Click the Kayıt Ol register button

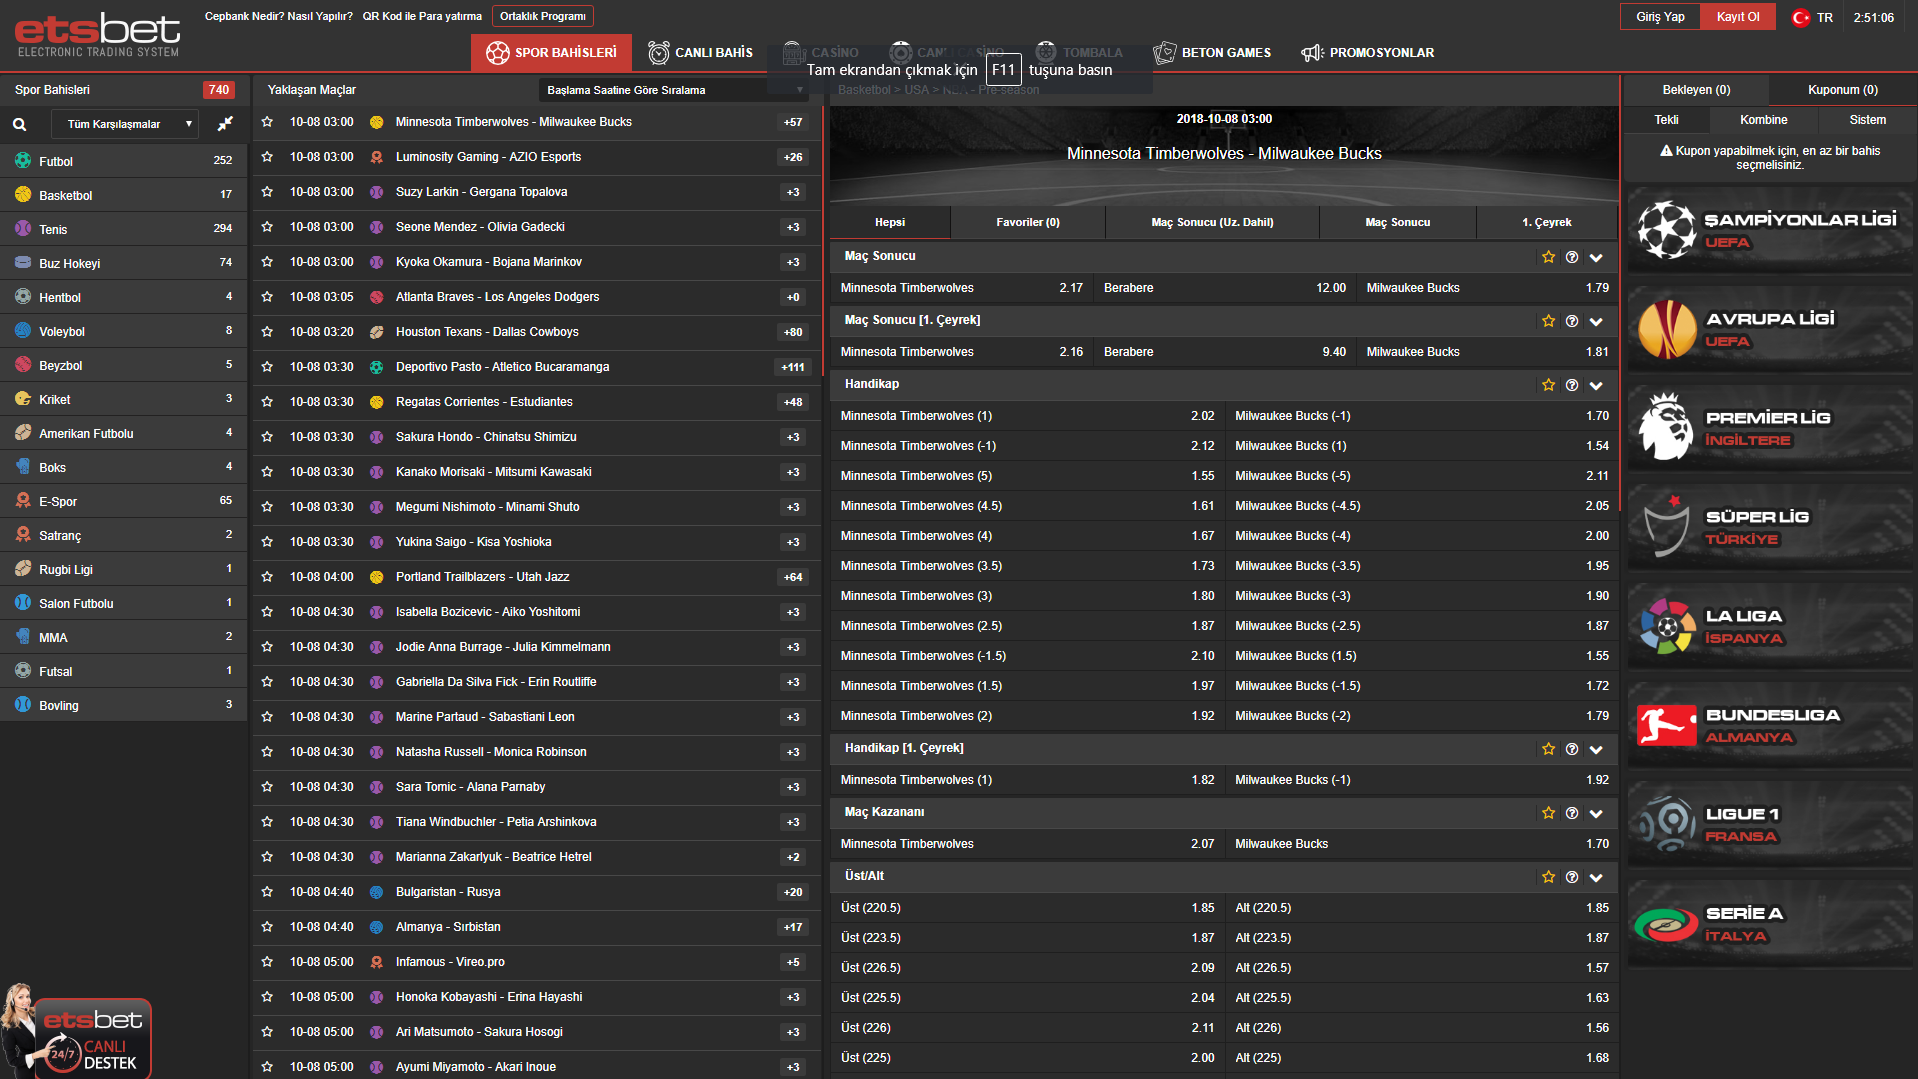pos(1737,17)
